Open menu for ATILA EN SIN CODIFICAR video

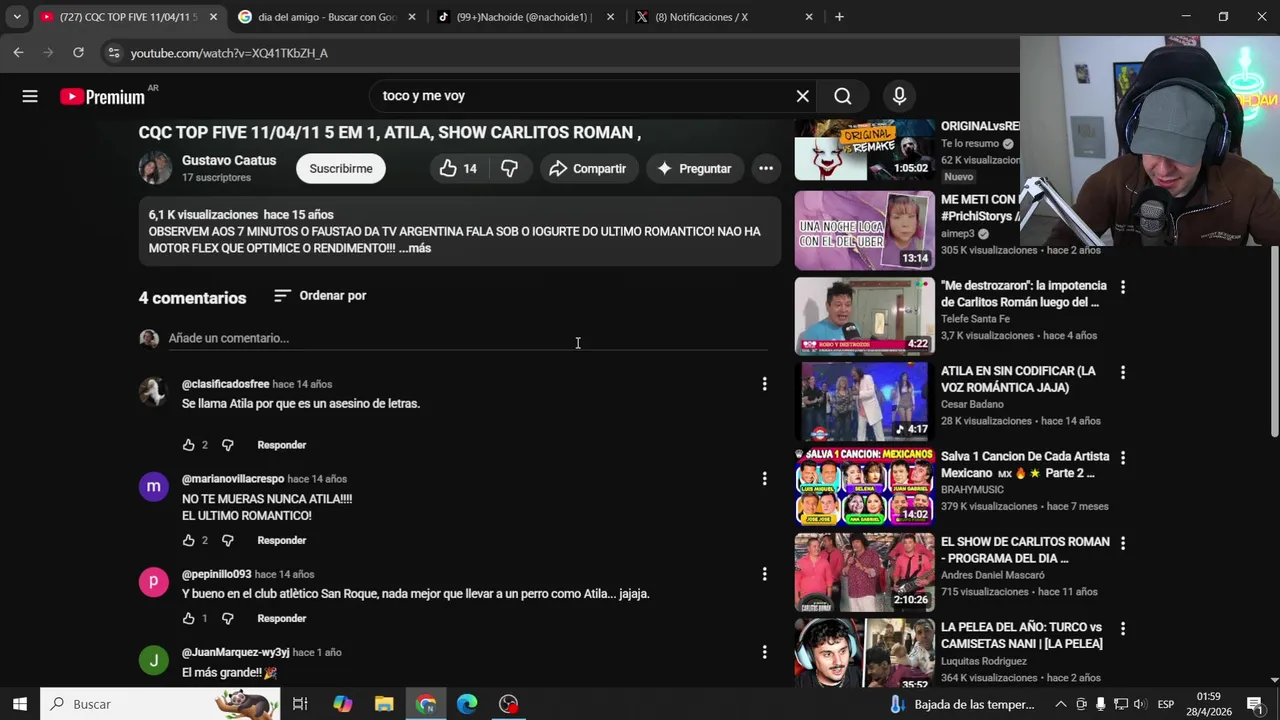coord(1122,372)
